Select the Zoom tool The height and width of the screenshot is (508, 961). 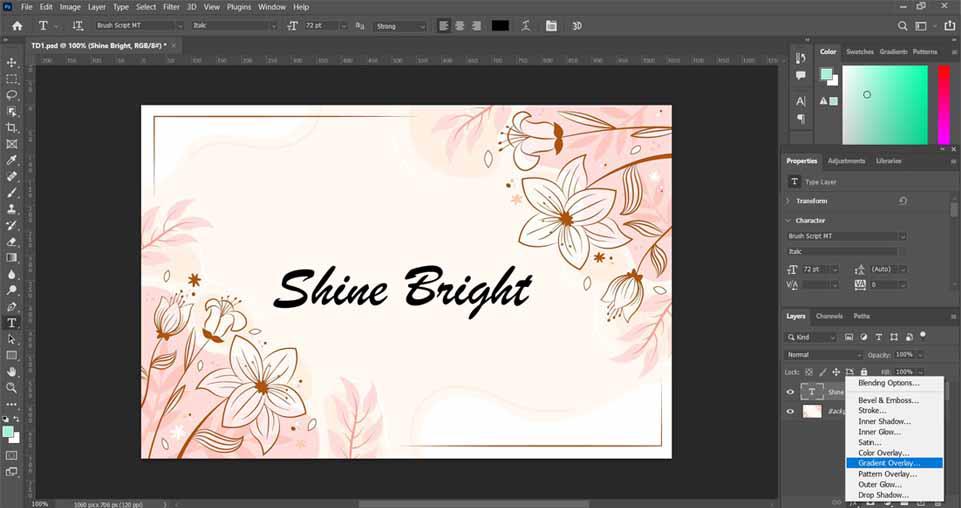point(12,388)
